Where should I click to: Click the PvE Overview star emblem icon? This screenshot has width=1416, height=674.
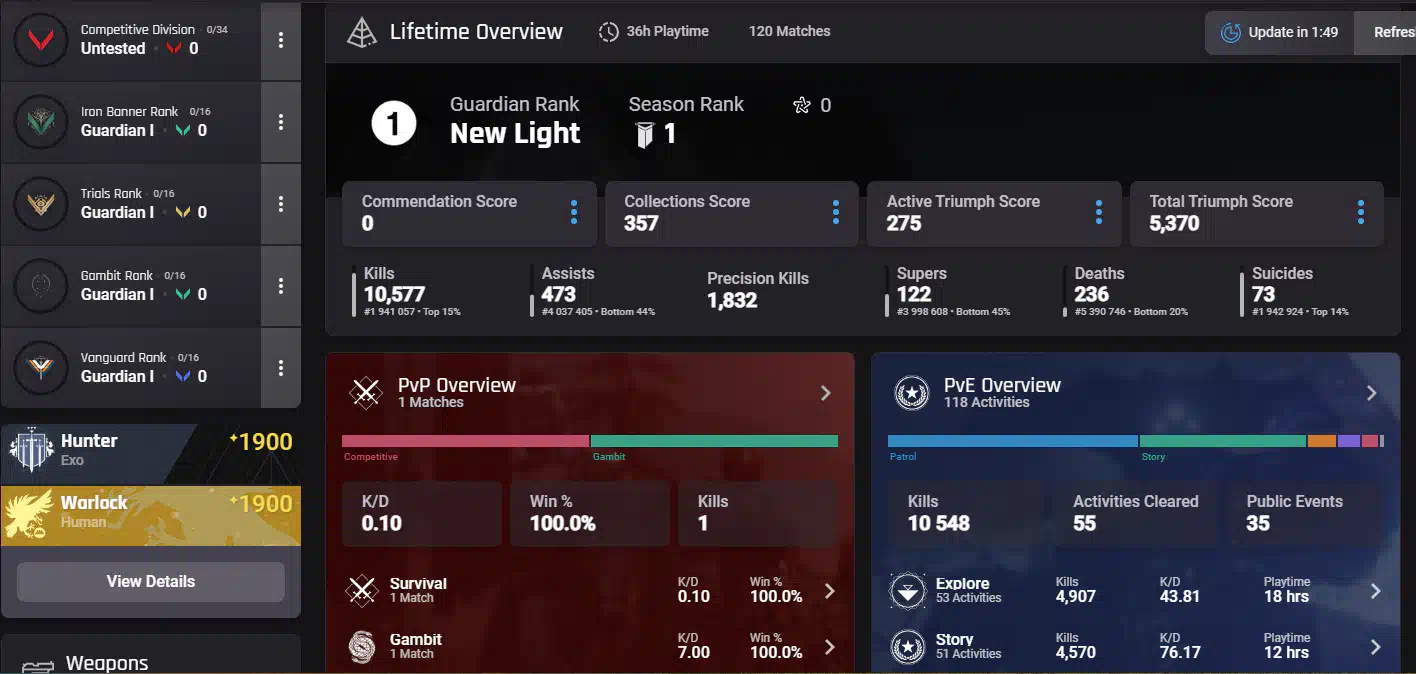912,393
